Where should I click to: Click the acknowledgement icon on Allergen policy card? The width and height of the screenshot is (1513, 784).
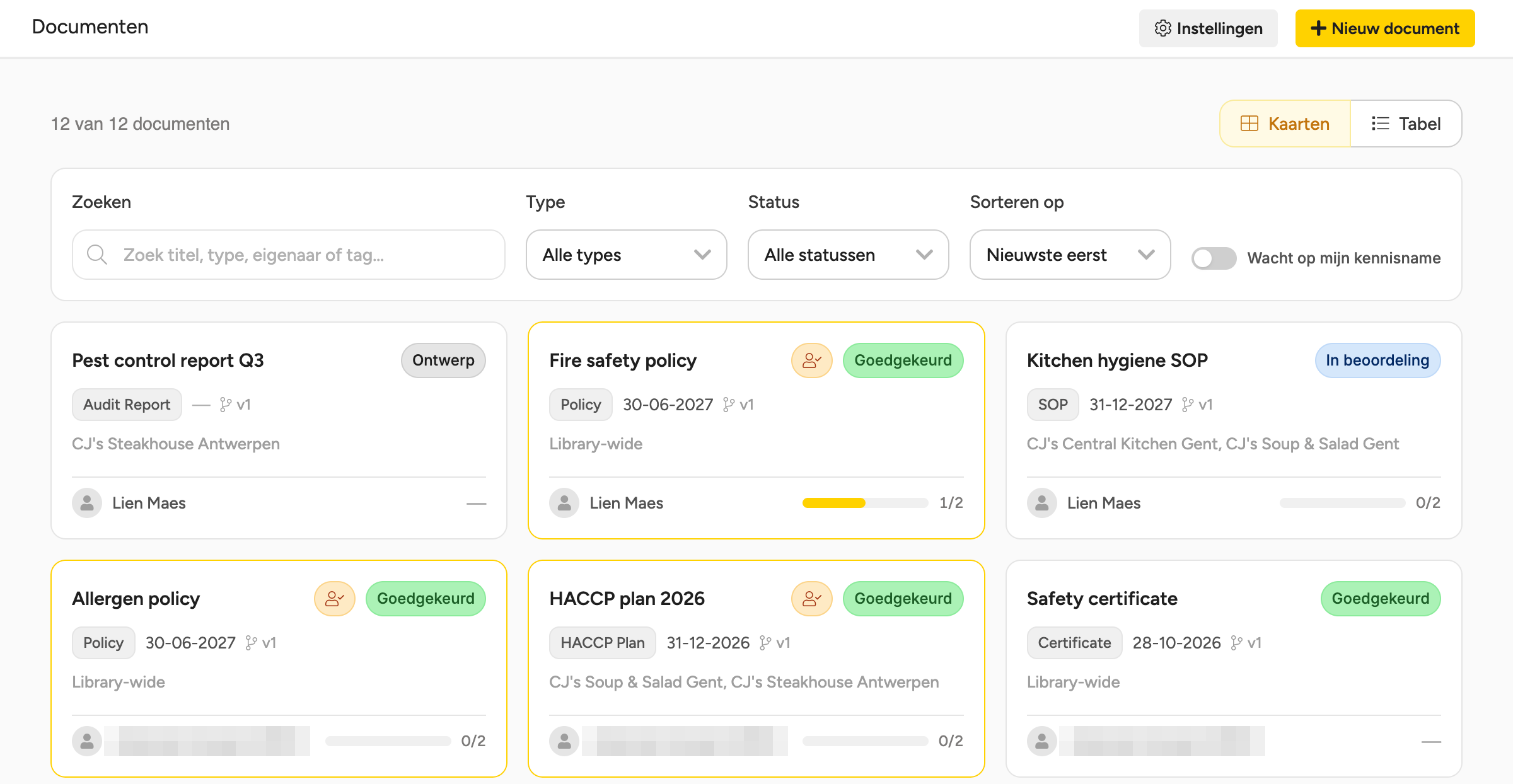[x=335, y=599]
